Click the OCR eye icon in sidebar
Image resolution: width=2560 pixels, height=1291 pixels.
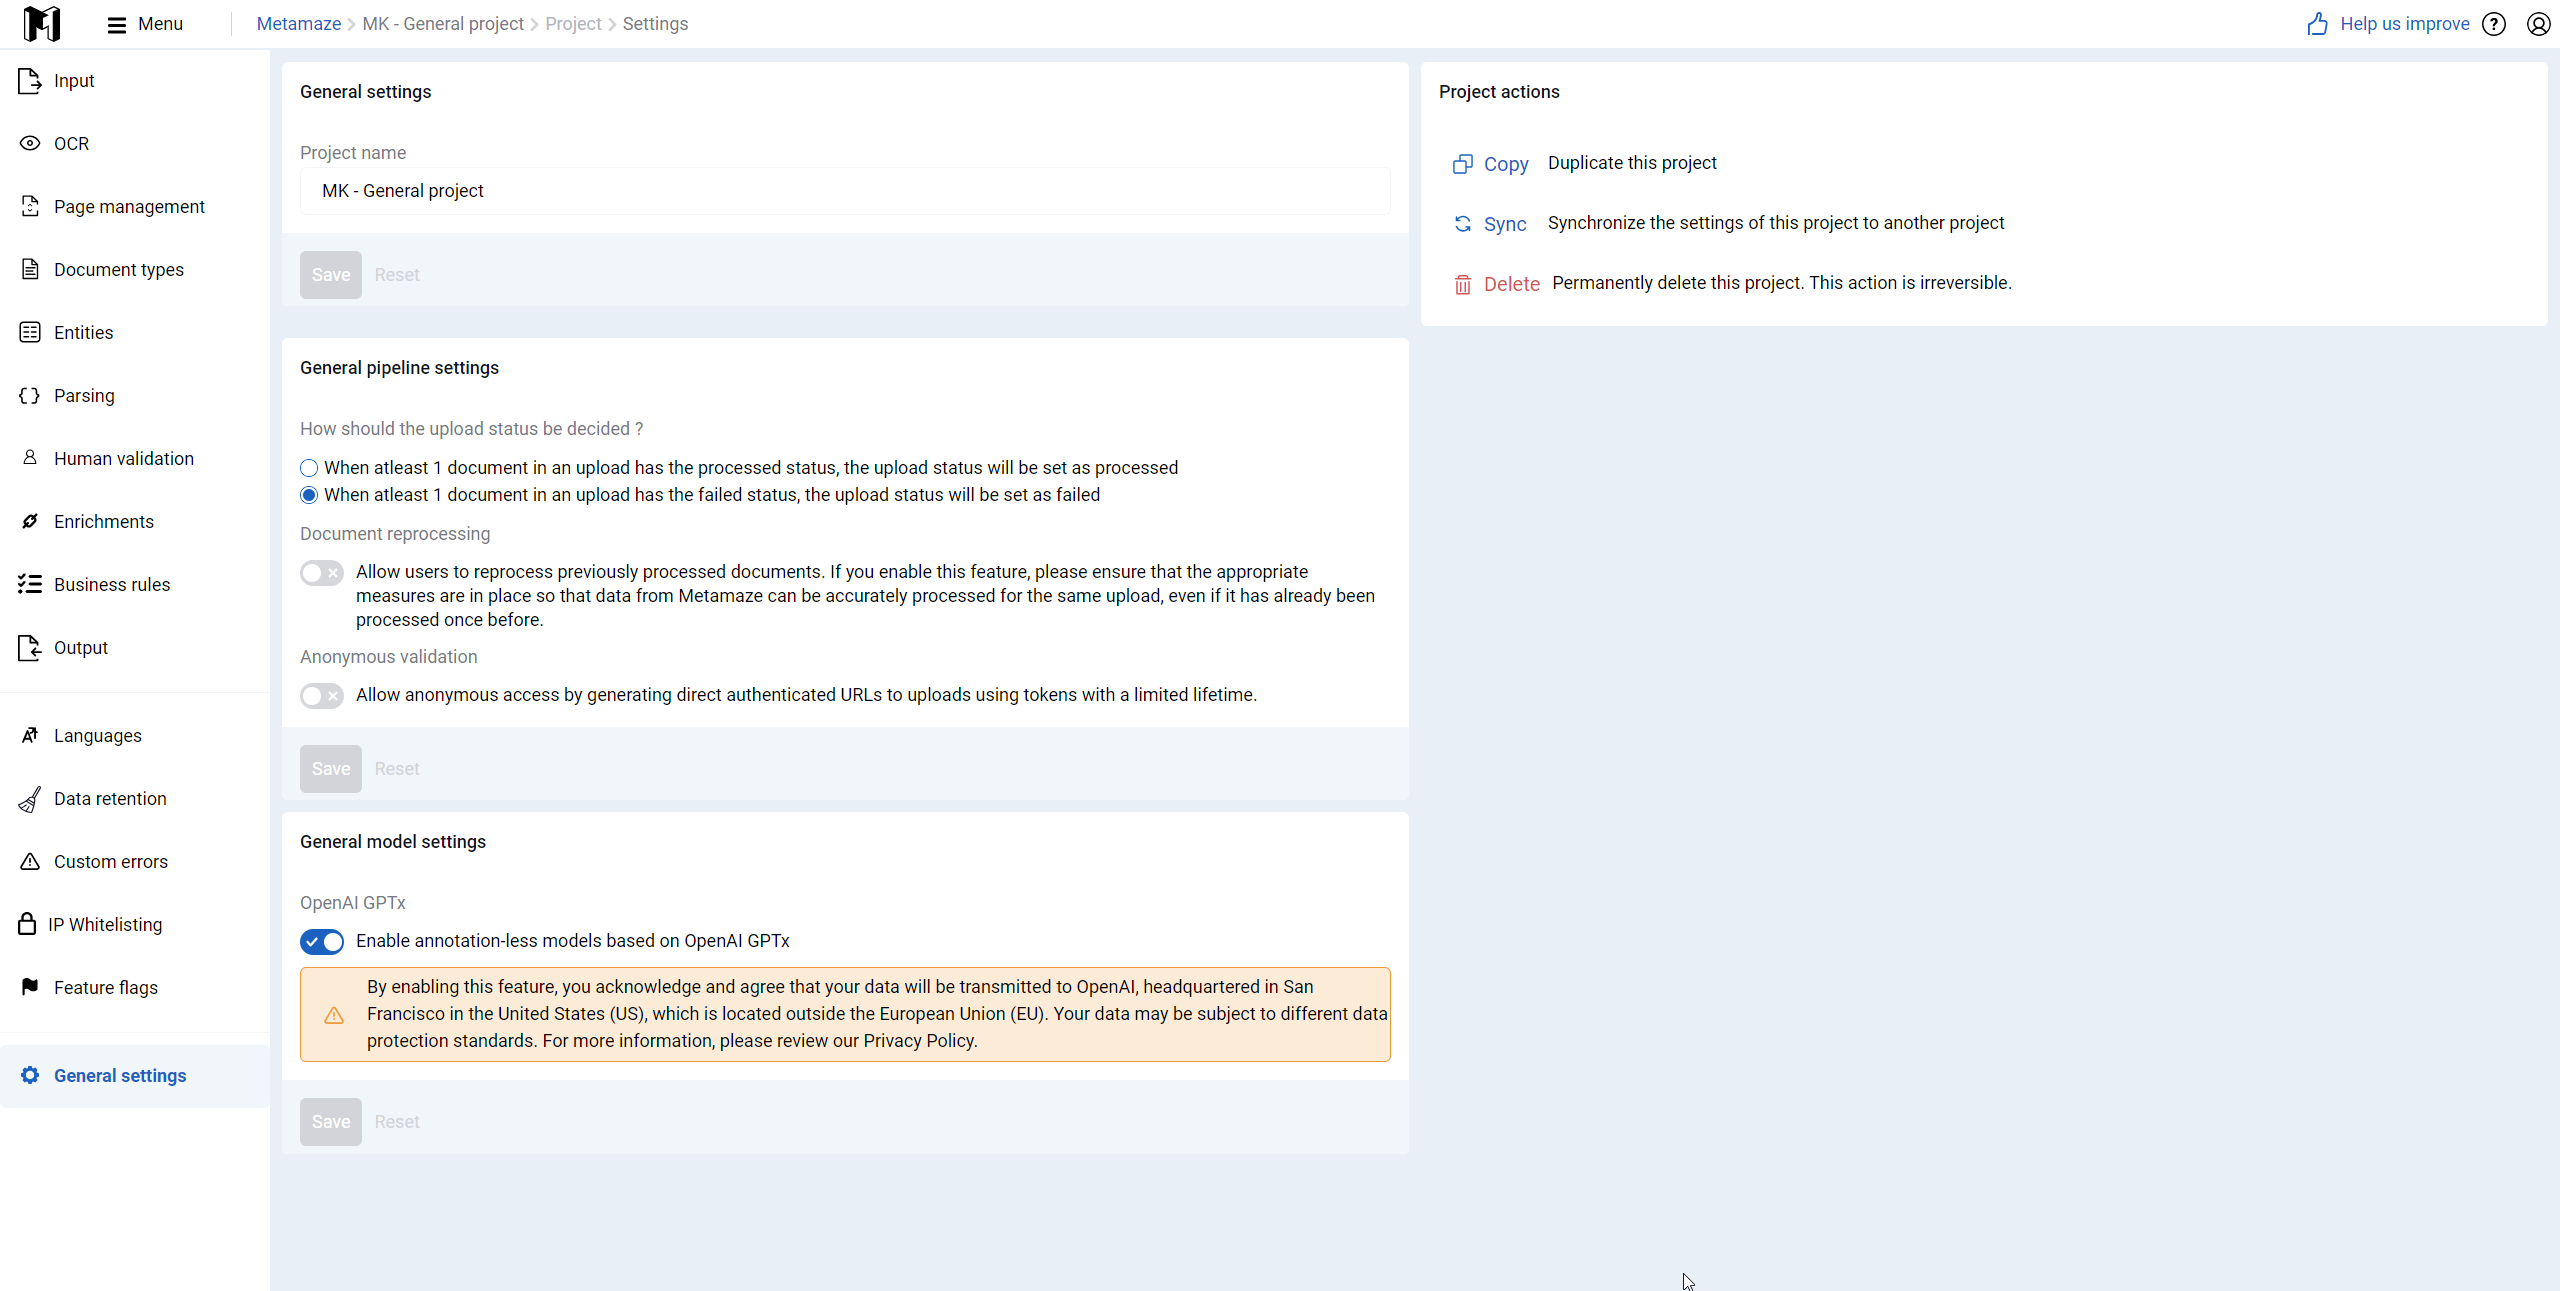point(30,143)
